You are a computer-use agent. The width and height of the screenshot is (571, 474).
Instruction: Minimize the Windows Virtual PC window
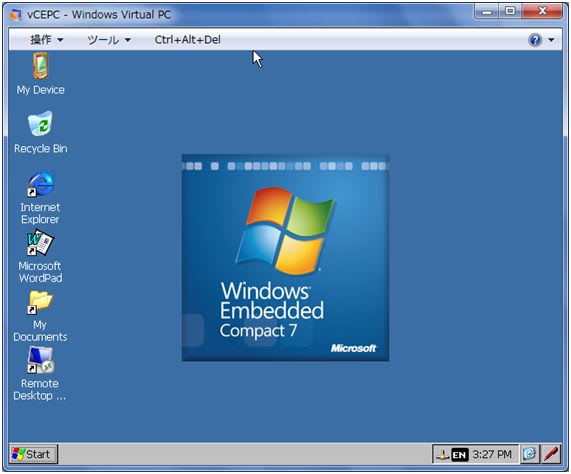[x=487, y=12]
